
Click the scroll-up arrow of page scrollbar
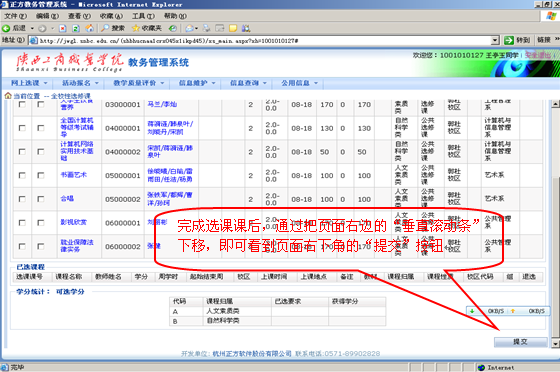[555, 104]
